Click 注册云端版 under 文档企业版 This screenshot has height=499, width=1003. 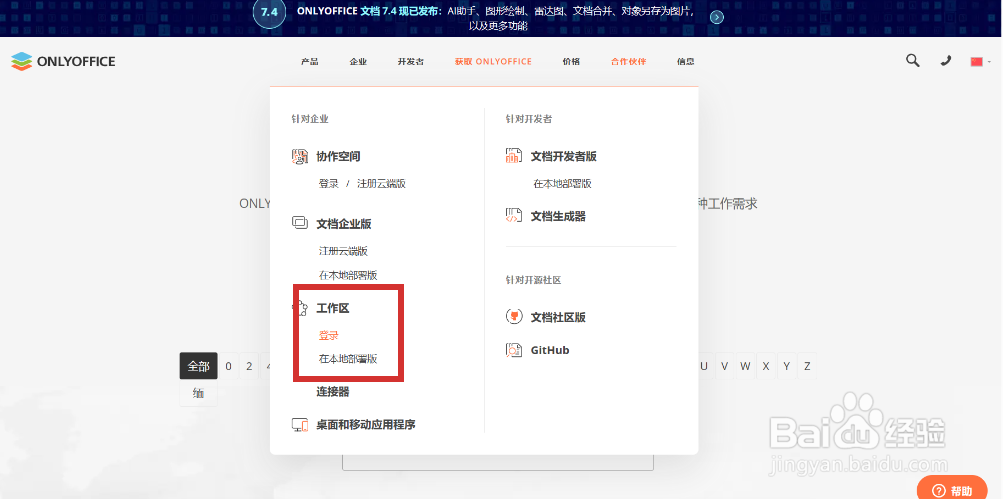click(344, 251)
